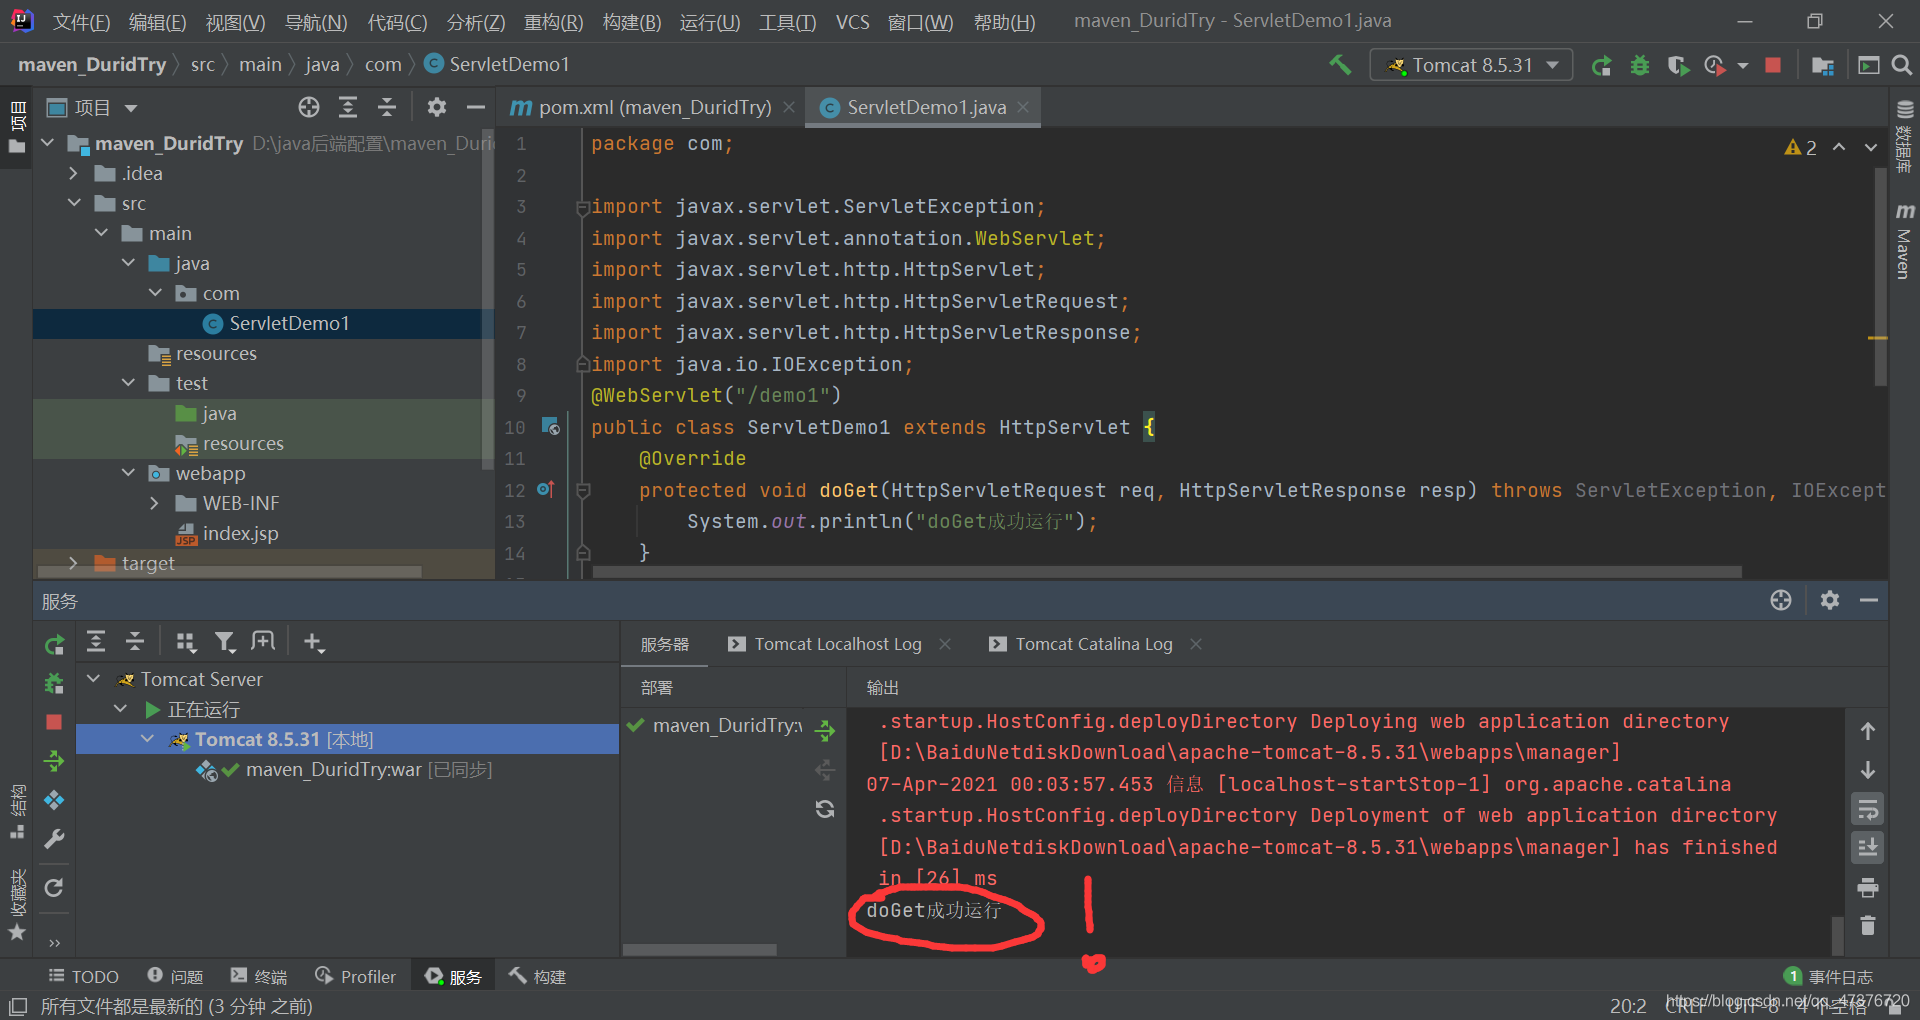Collapse the webapp folder
1920x1020 pixels.
tap(128, 473)
